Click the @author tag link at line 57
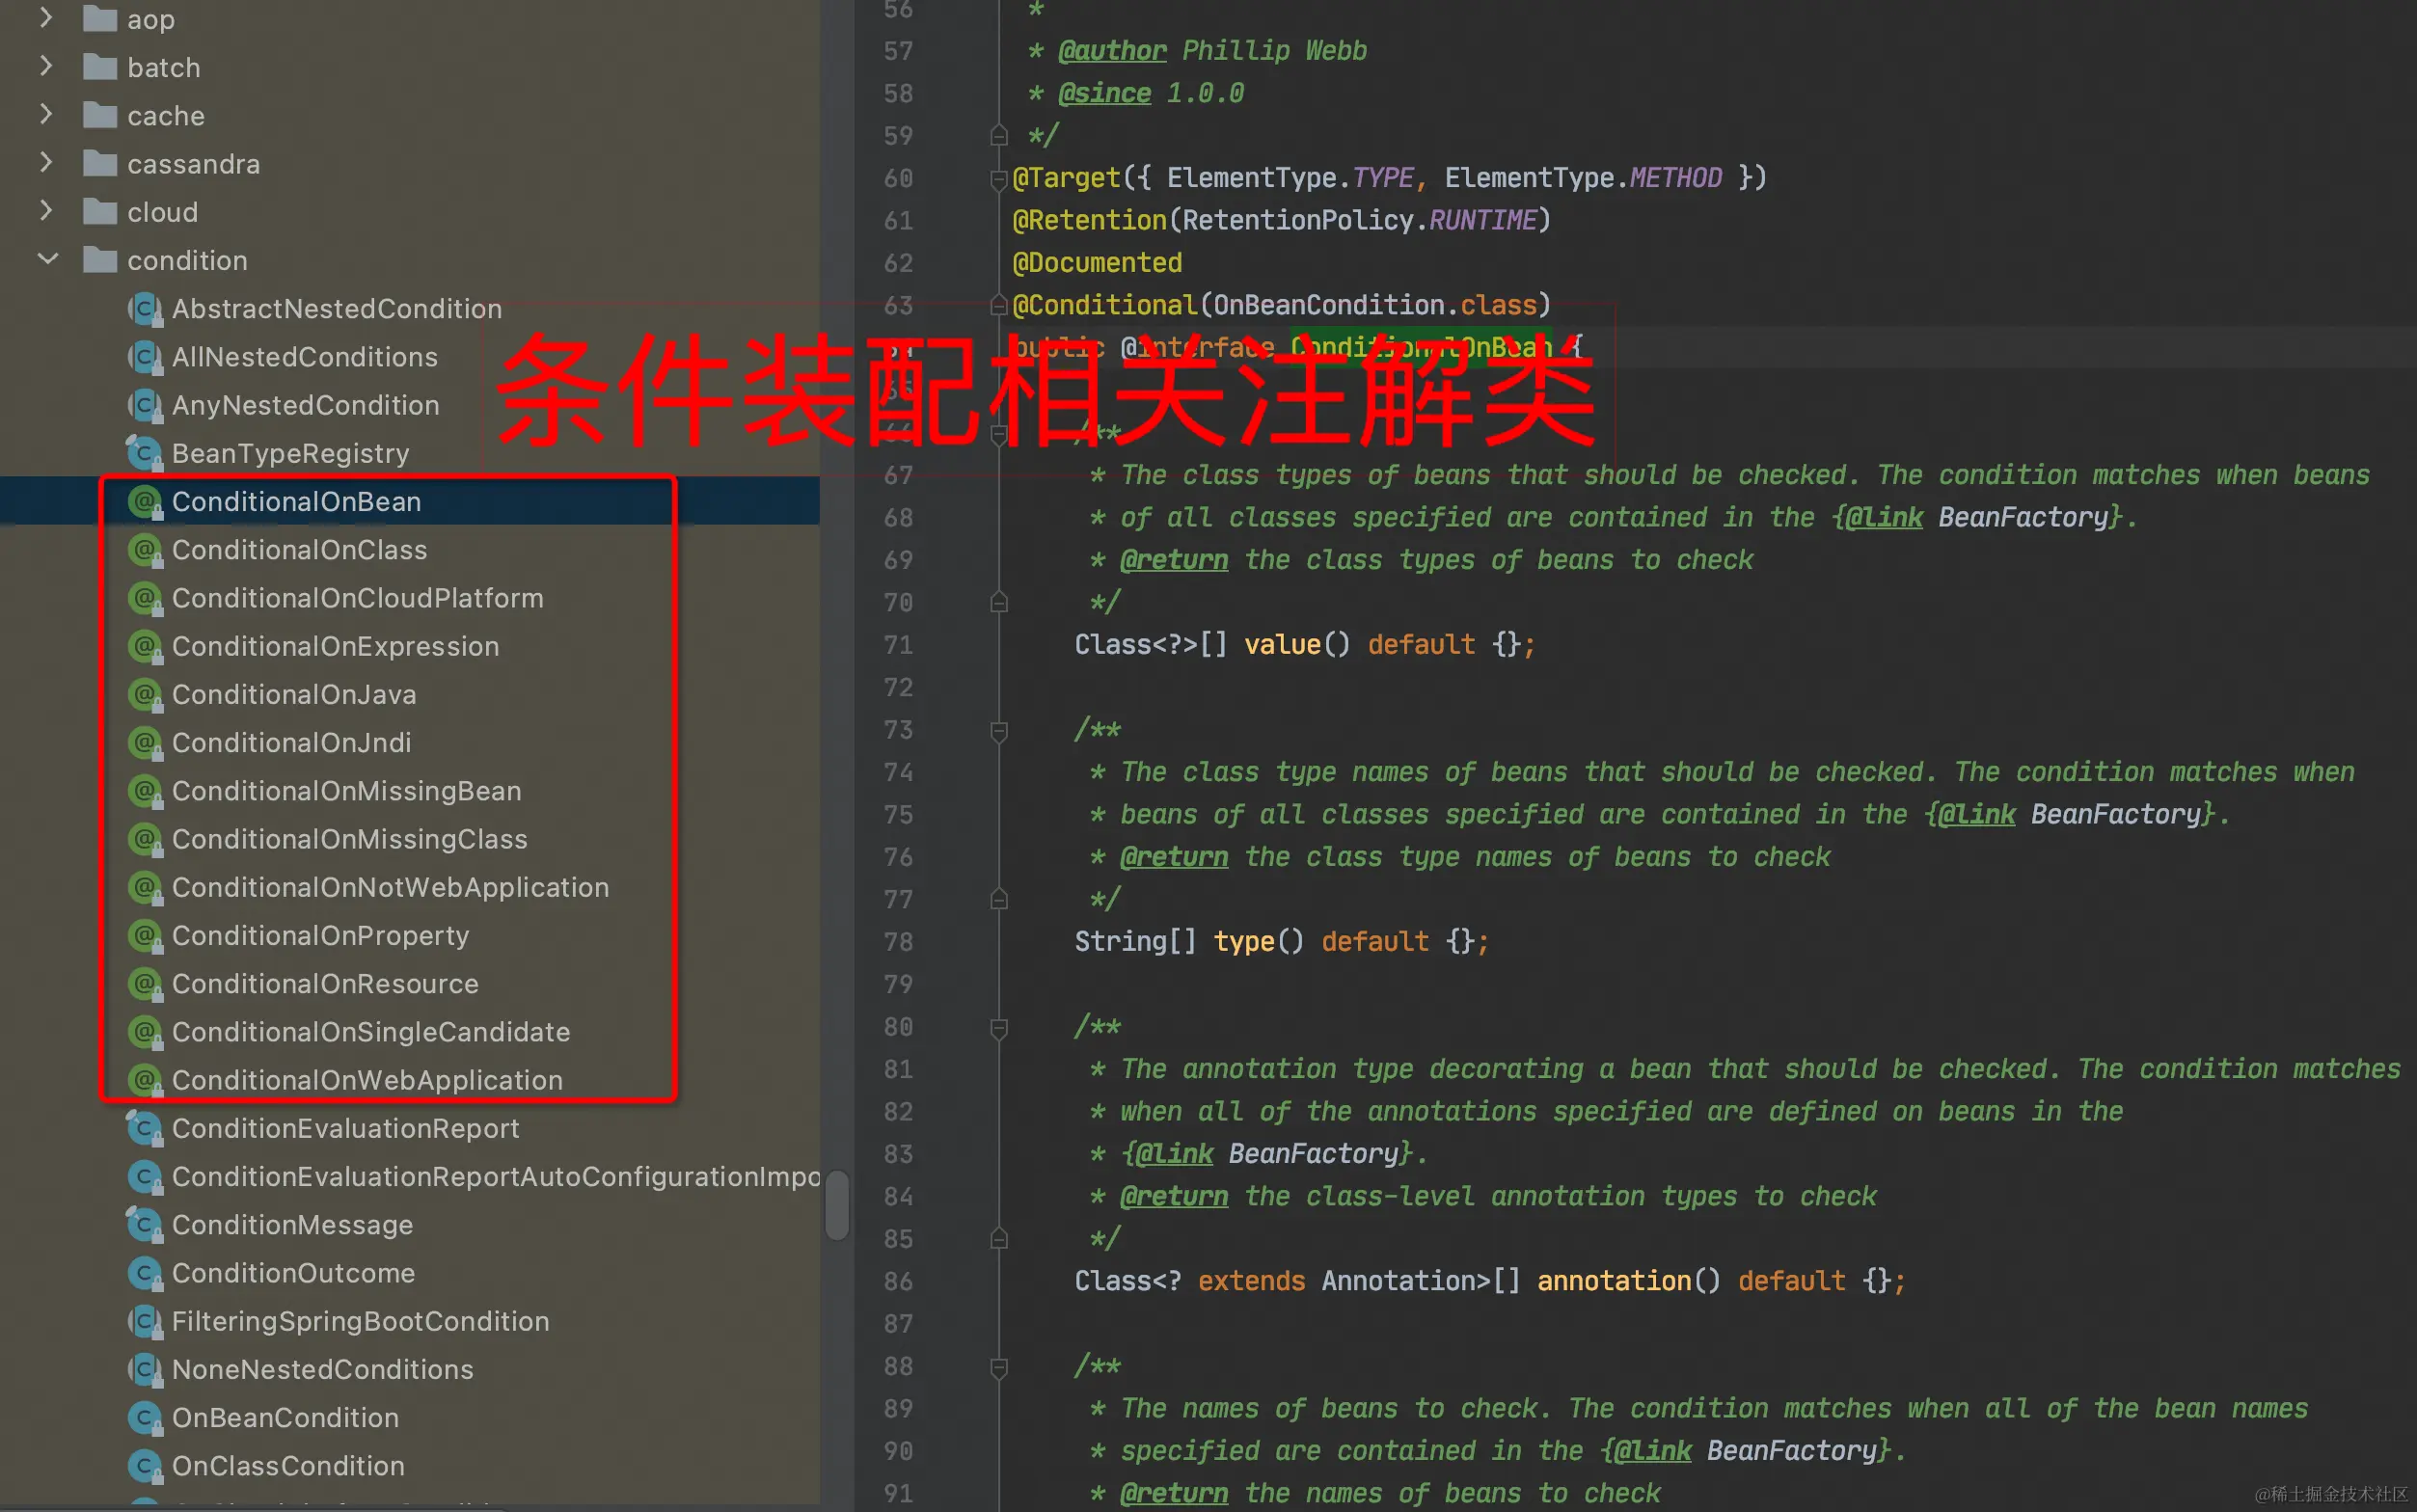The height and width of the screenshot is (1512, 2417). click(x=1112, y=51)
